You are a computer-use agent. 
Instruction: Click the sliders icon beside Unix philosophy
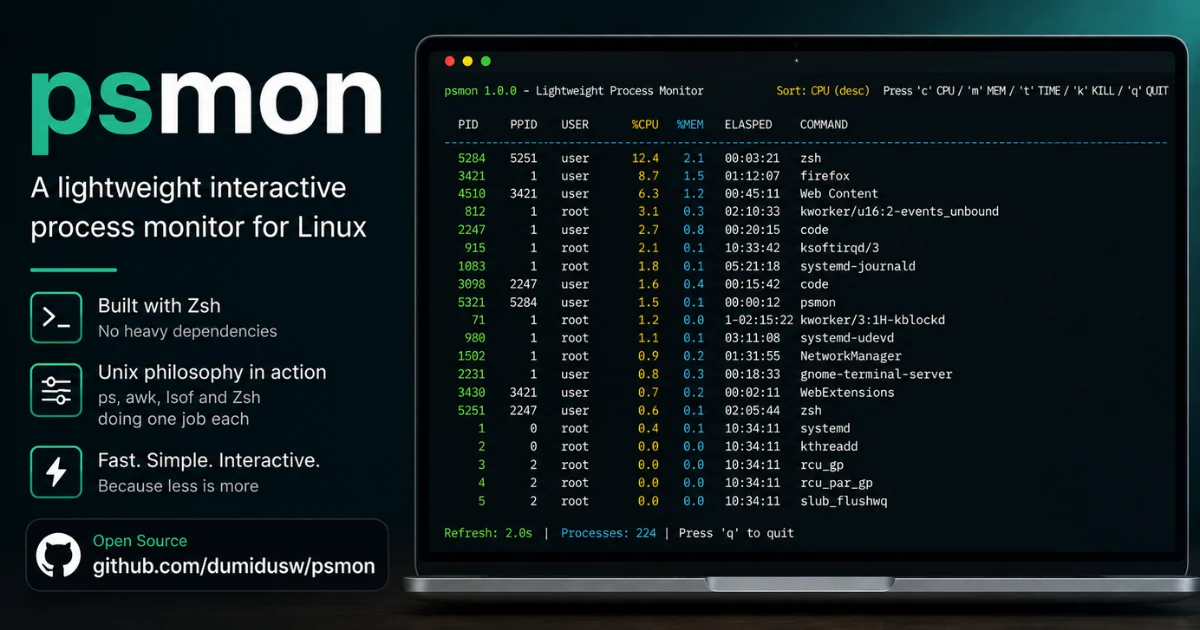(x=56, y=391)
